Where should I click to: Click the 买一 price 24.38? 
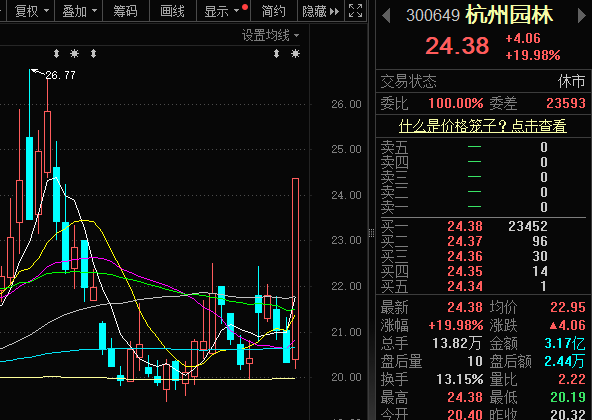[465, 226]
